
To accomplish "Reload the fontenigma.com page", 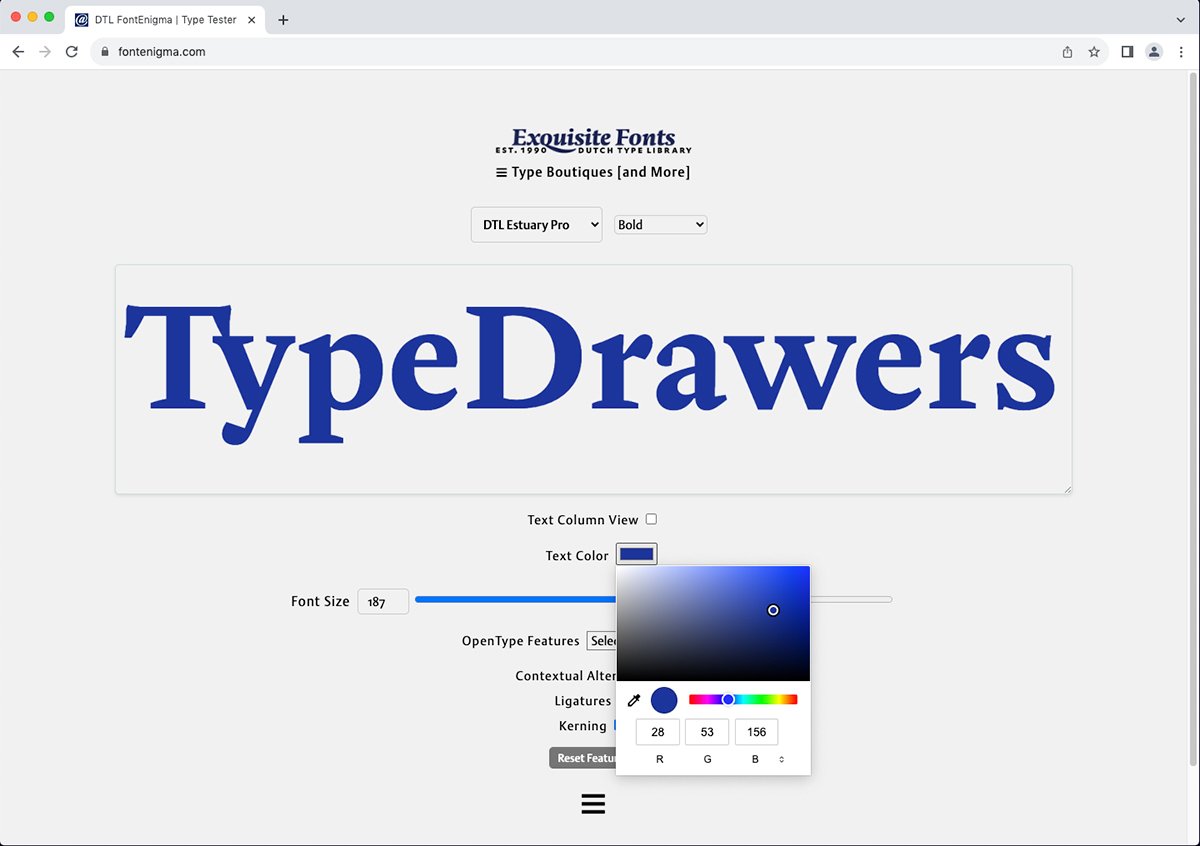I will (71, 52).
